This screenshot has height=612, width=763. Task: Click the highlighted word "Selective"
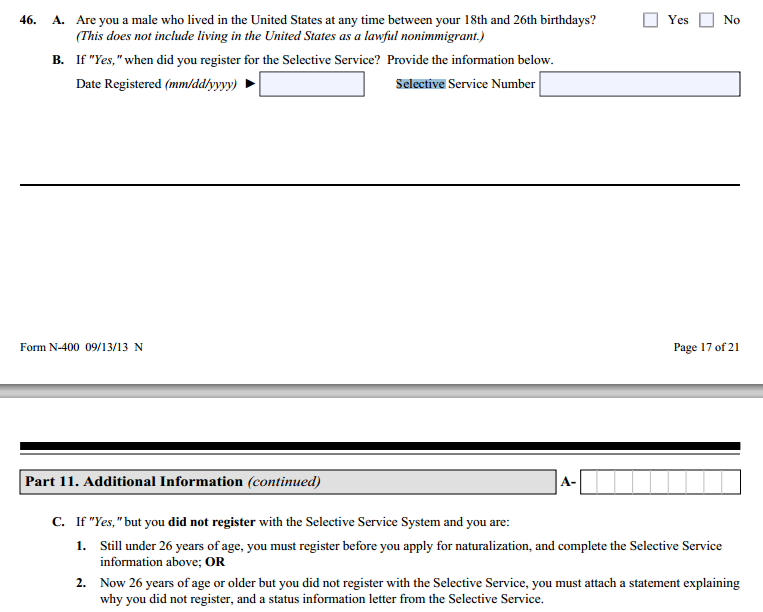[x=420, y=84]
